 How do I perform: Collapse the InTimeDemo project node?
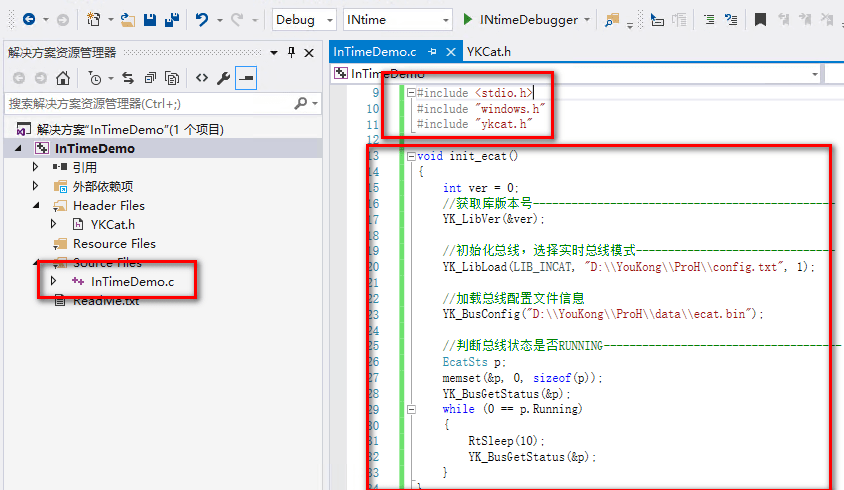click(x=19, y=148)
